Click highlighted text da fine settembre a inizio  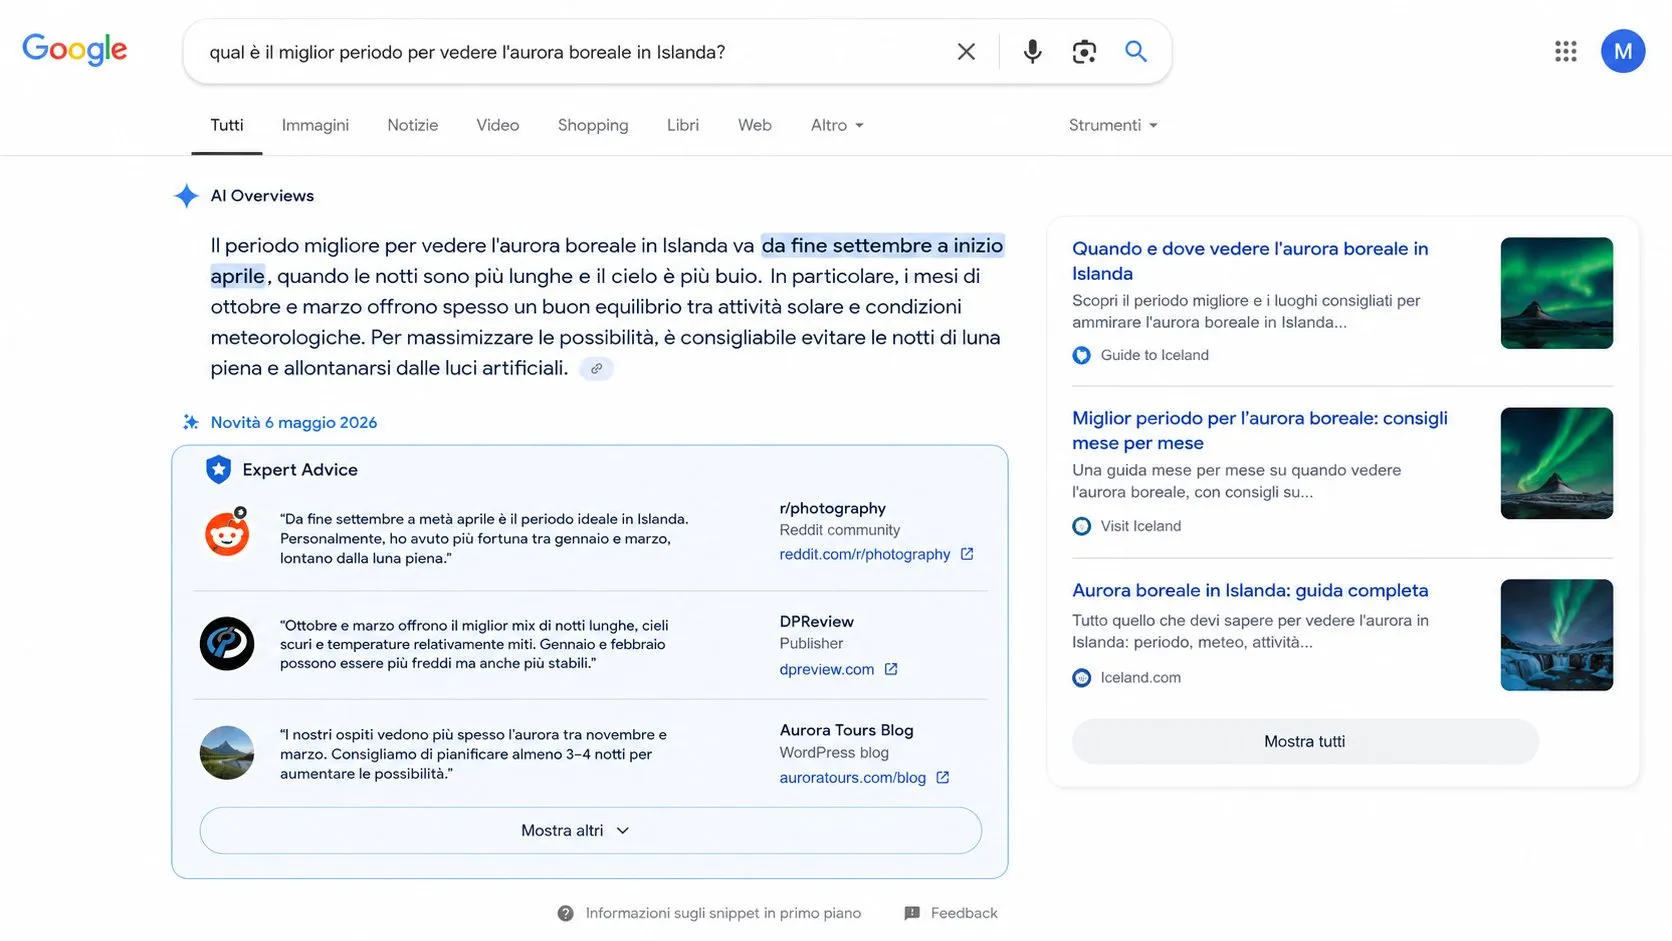pyautogui.click(x=882, y=246)
